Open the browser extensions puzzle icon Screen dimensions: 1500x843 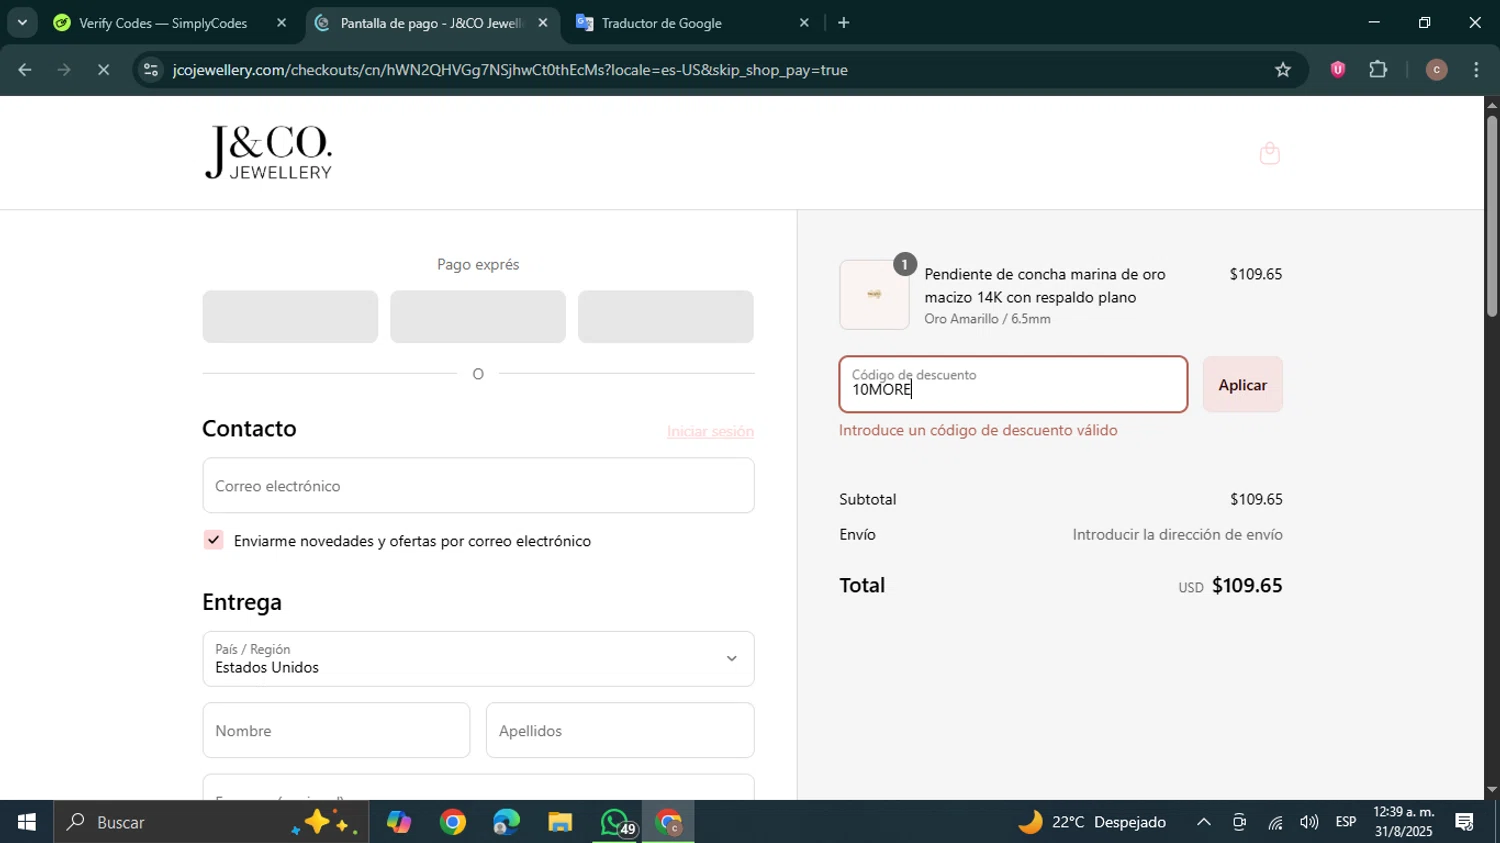pyautogui.click(x=1378, y=70)
